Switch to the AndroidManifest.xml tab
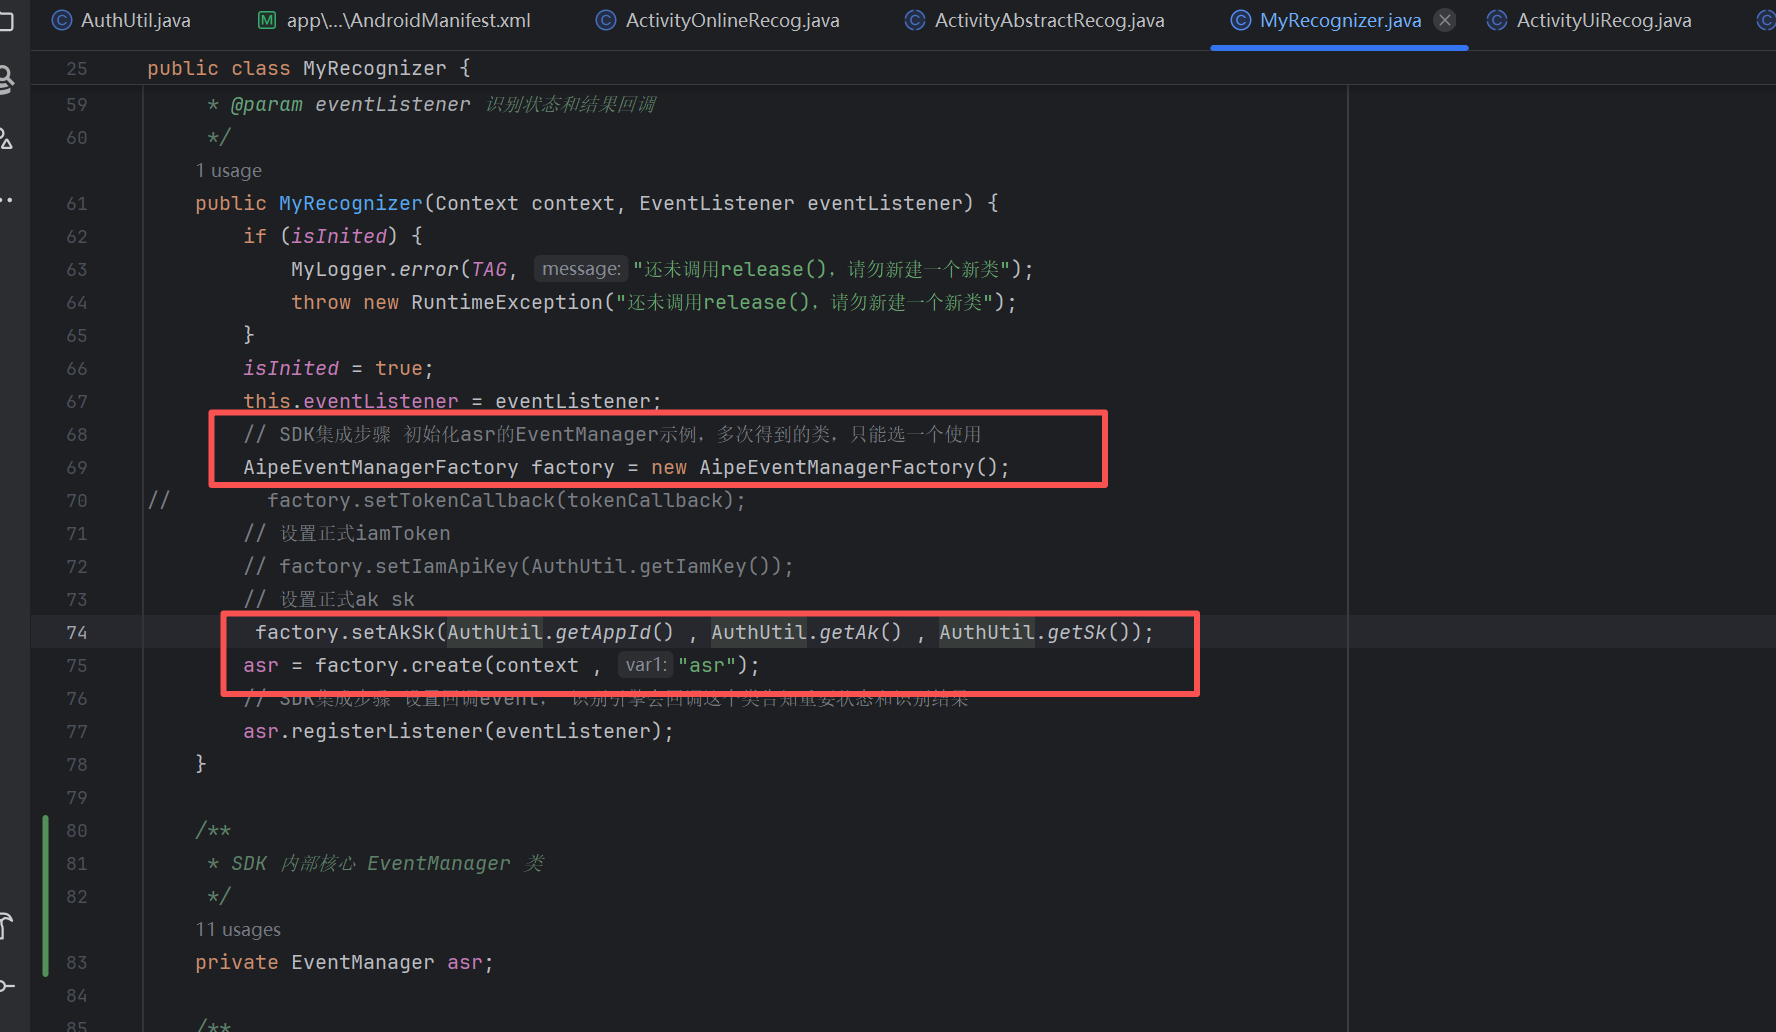This screenshot has width=1776, height=1032. (394, 20)
